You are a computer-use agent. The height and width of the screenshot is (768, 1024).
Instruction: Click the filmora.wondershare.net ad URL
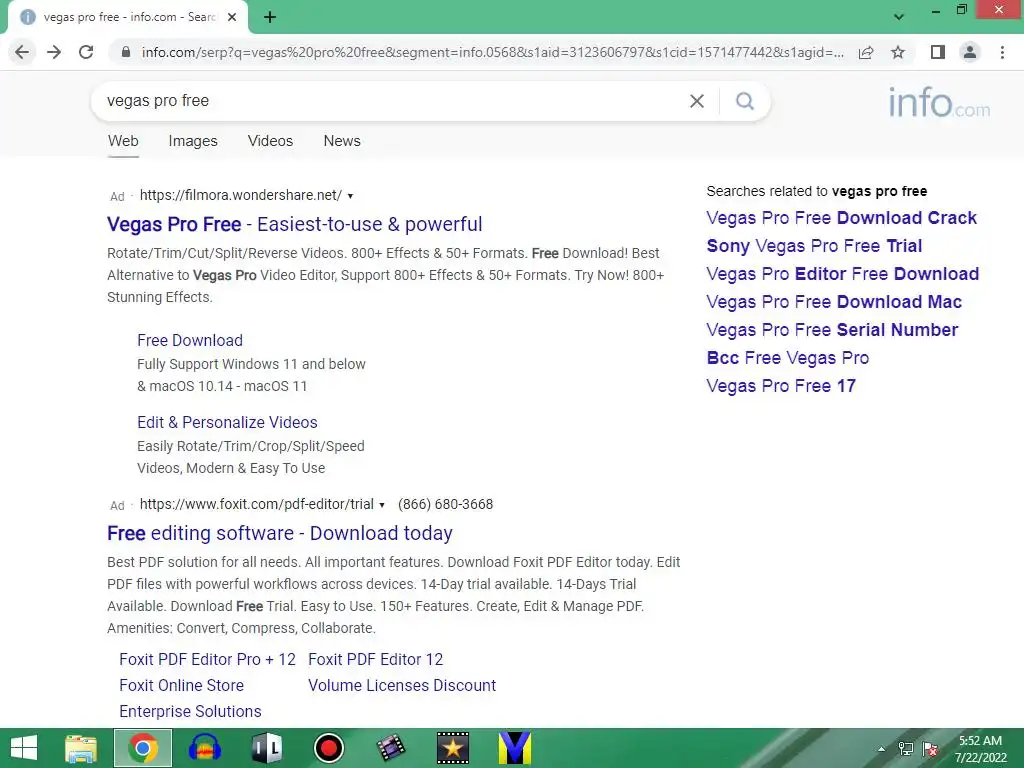[240, 195]
